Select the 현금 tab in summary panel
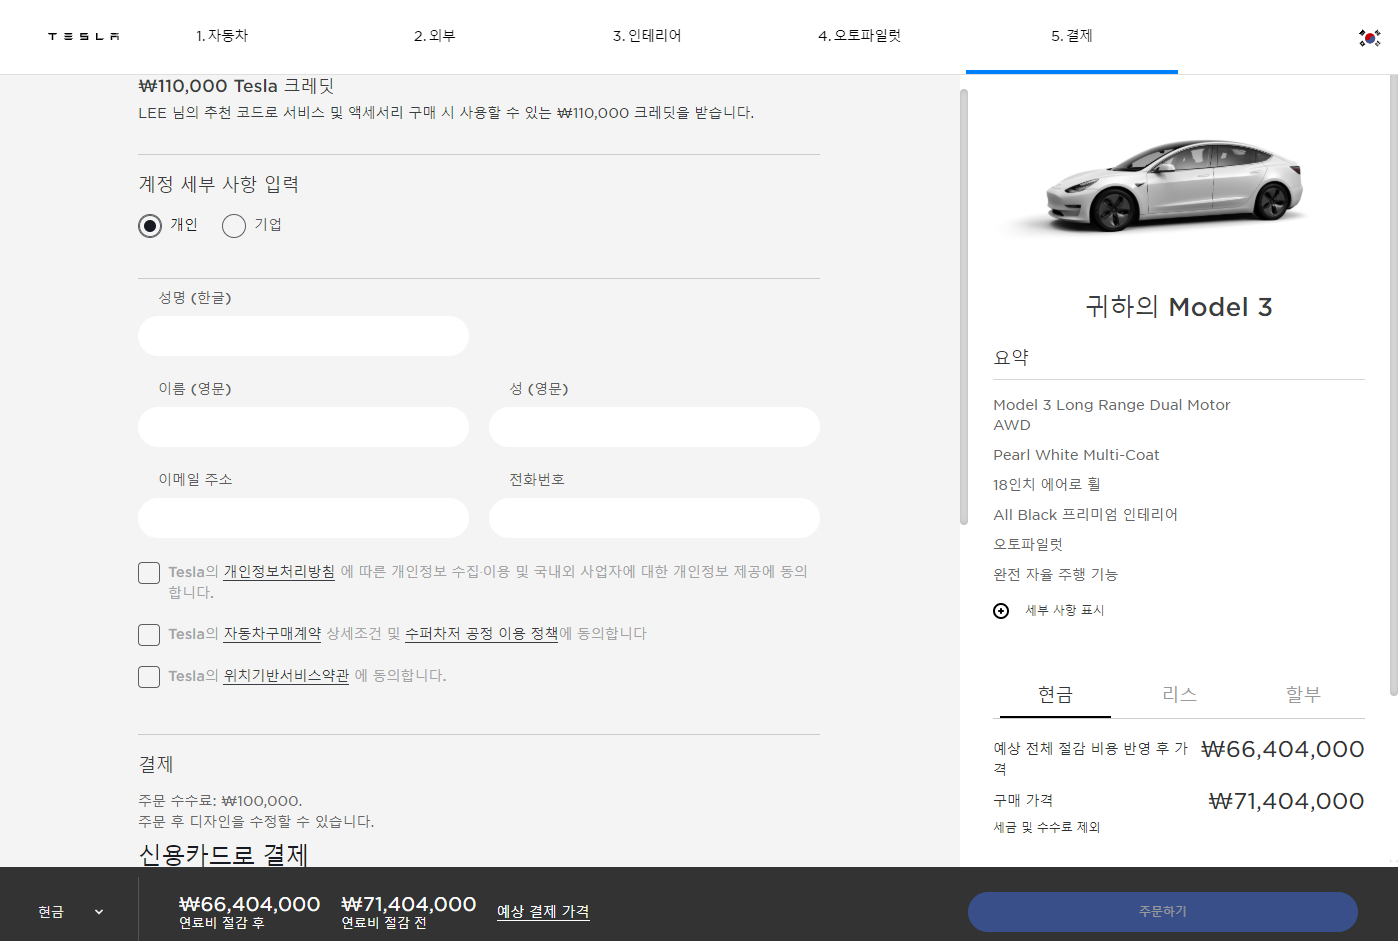This screenshot has height=941, width=1398. (x=1055, y=695)
